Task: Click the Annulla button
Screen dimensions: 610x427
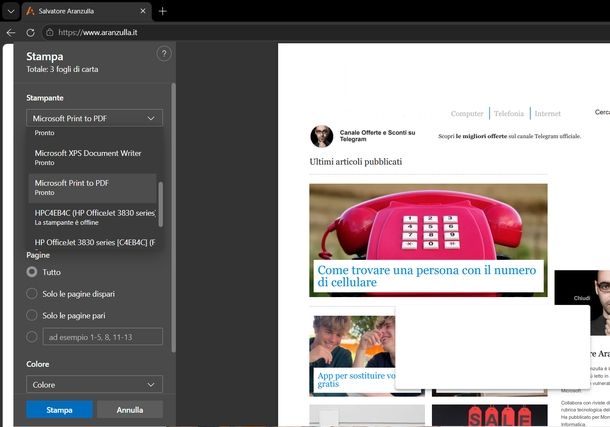Action: point(130,410)
